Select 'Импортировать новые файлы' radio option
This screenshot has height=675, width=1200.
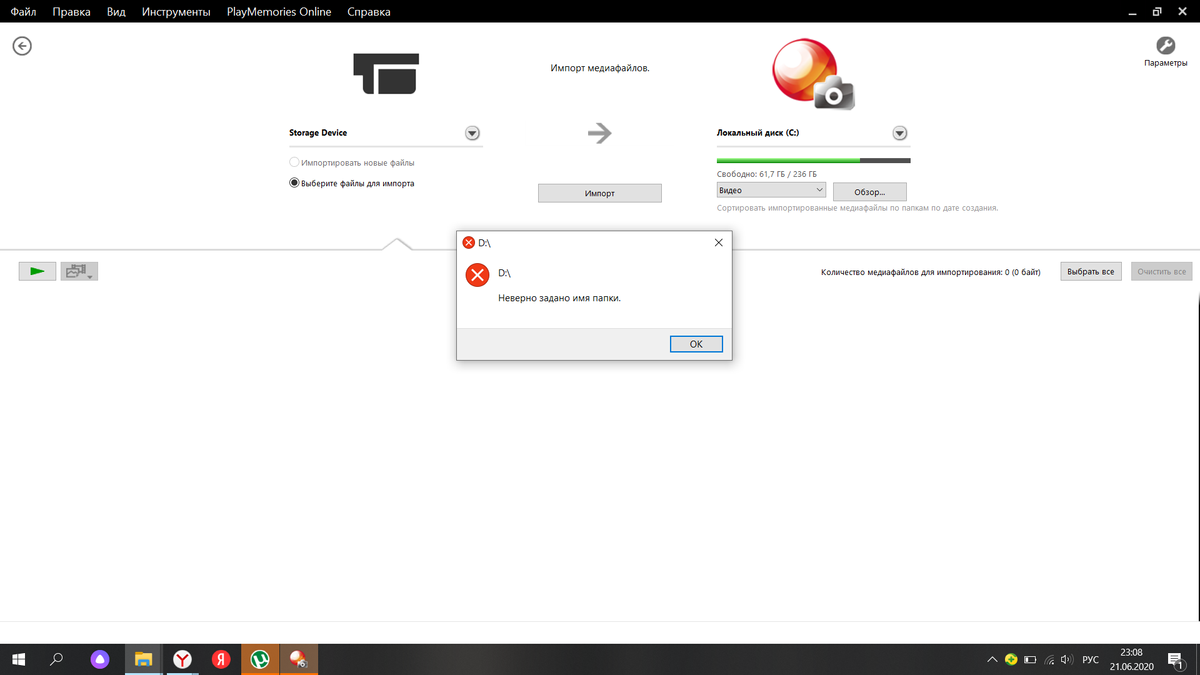(294, 162)
